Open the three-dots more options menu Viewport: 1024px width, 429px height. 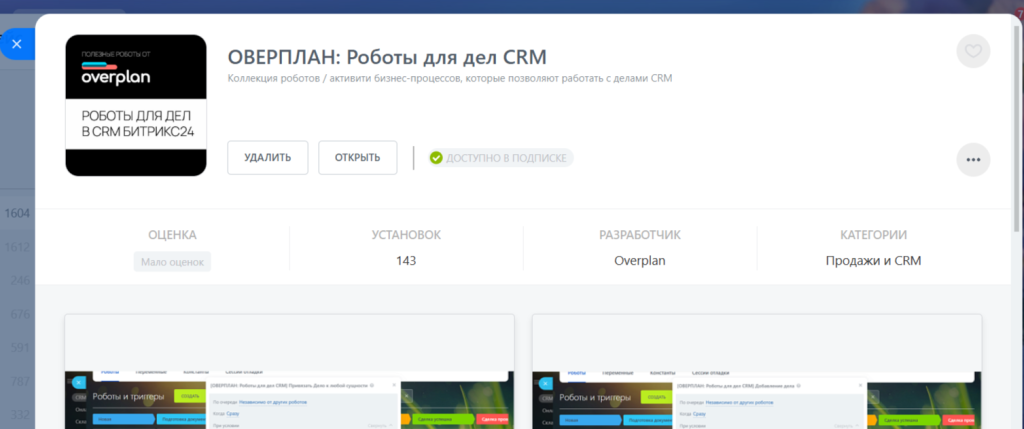point(973,159)
